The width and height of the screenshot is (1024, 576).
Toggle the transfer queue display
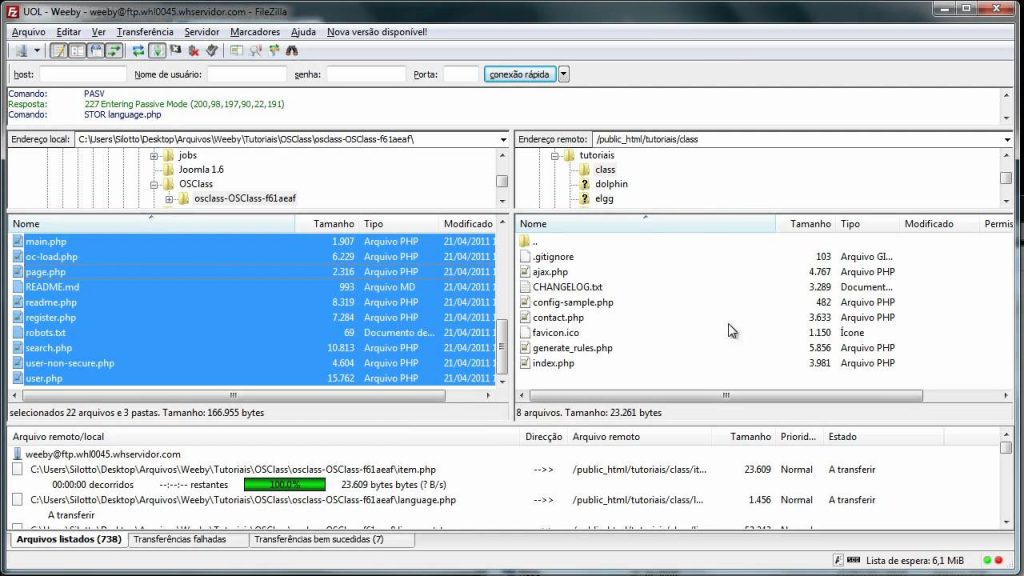click(x=114, y=50)
